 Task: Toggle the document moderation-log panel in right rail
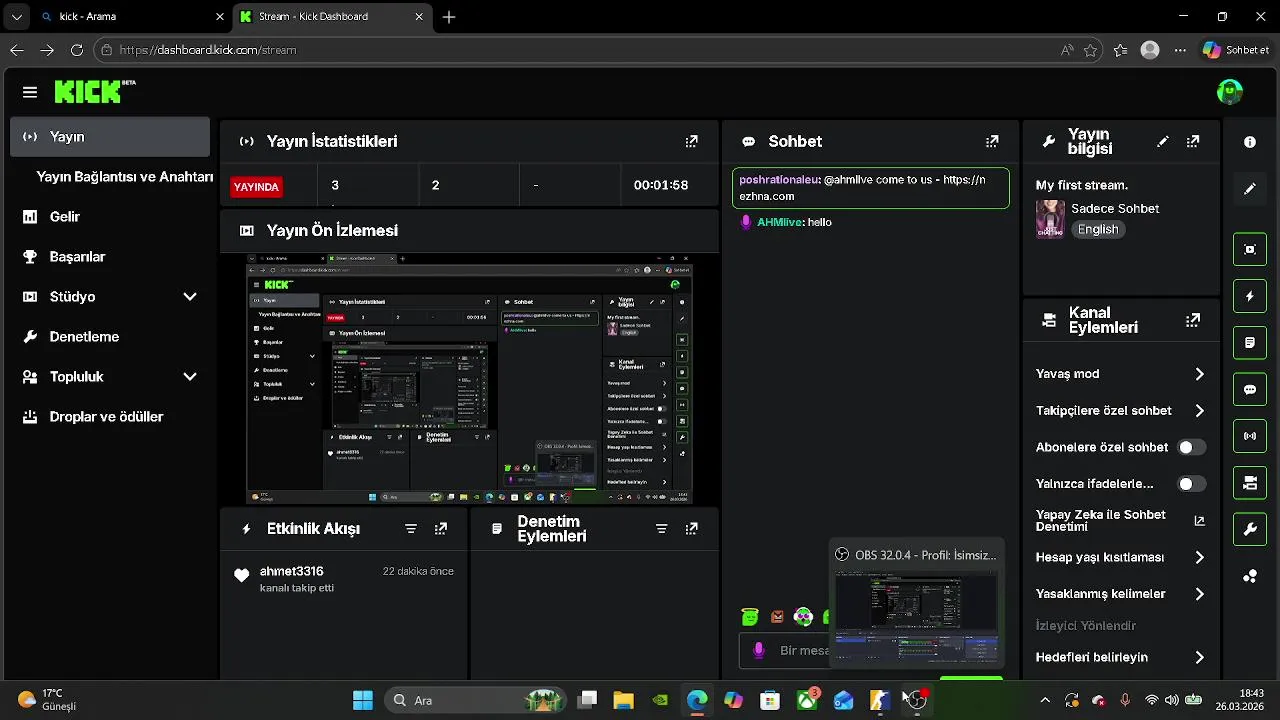click(x=1250, y=343)
